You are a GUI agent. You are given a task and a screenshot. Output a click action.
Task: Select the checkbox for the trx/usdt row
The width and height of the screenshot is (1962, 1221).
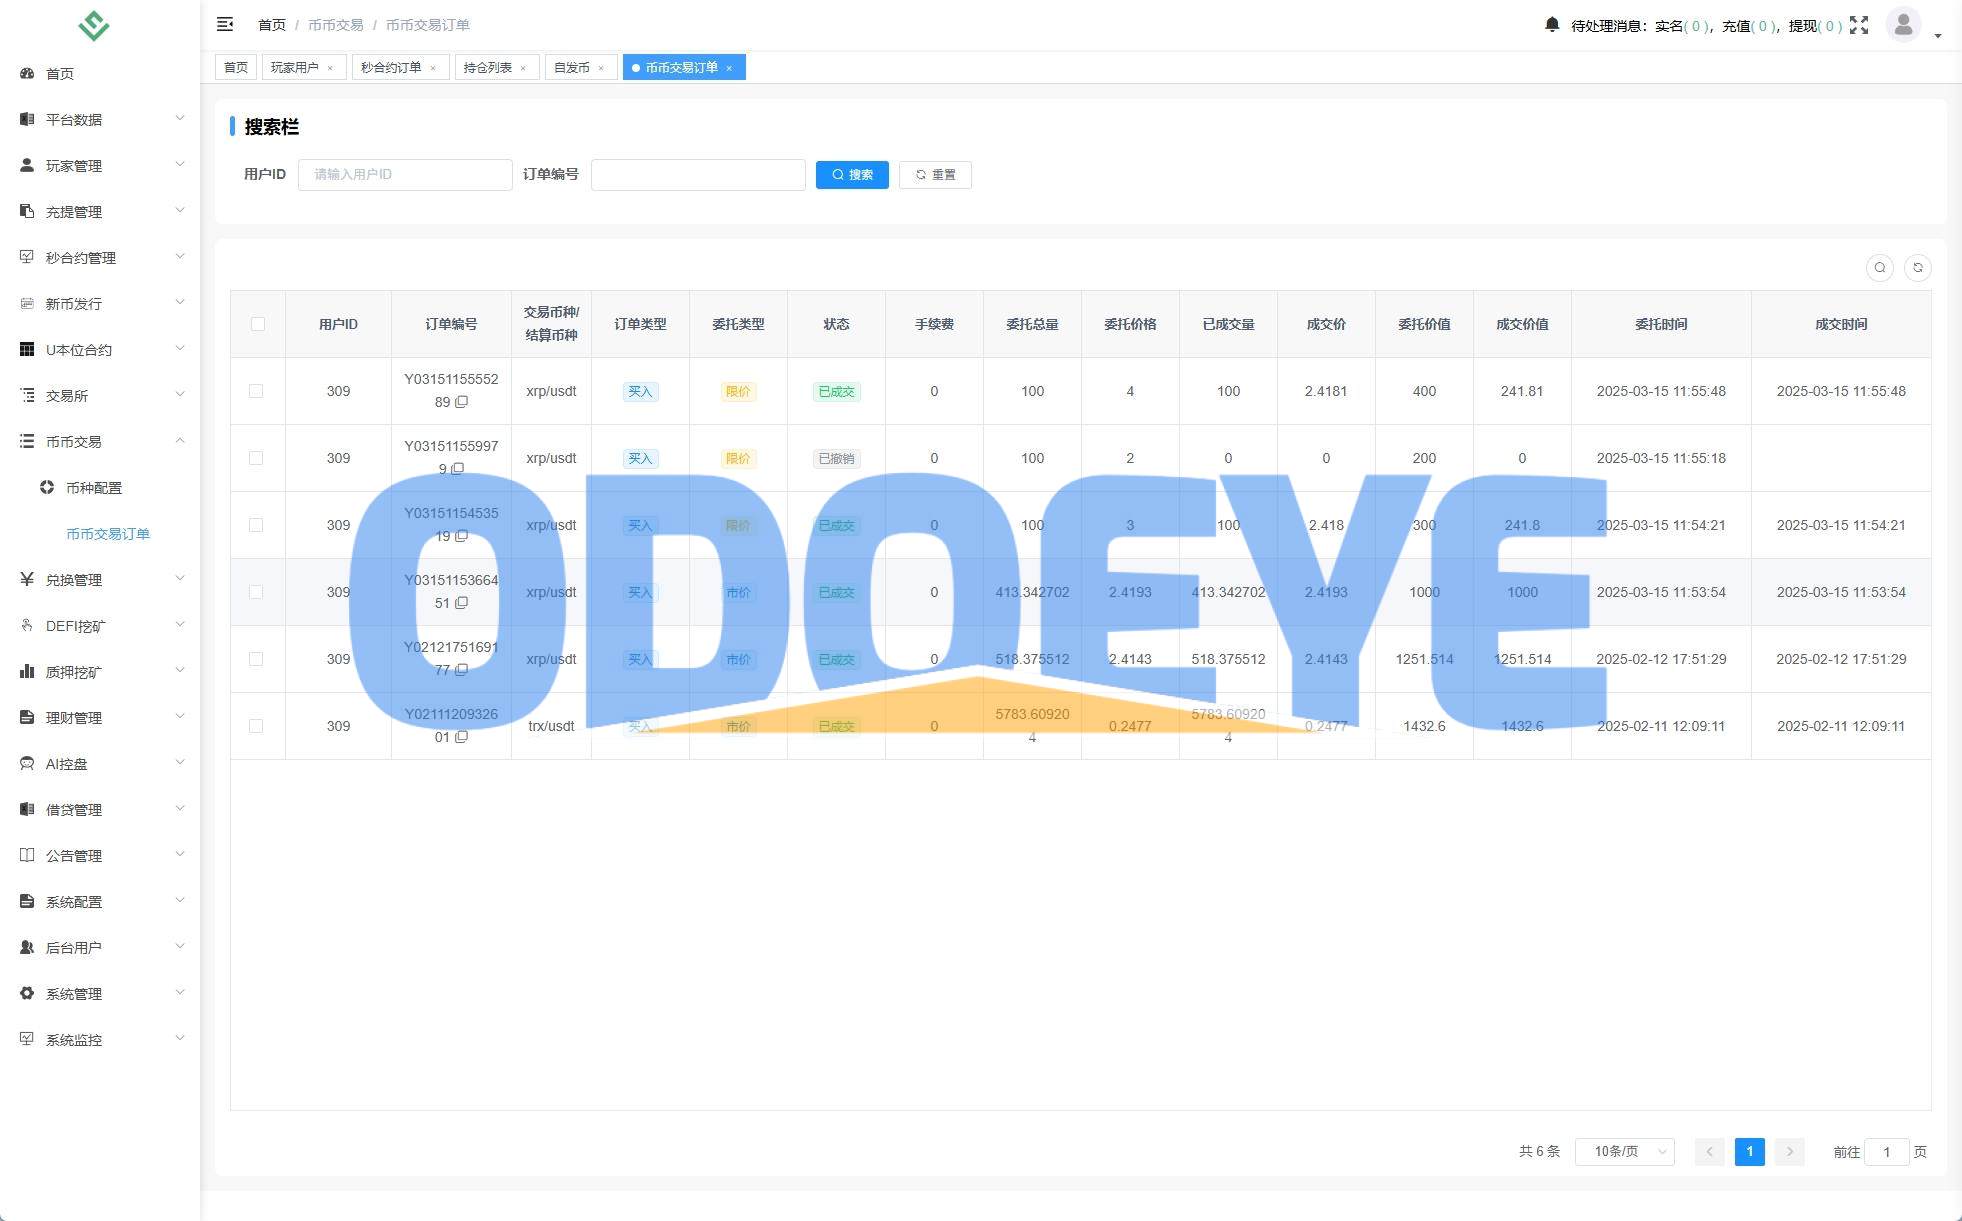coord(256,726)
